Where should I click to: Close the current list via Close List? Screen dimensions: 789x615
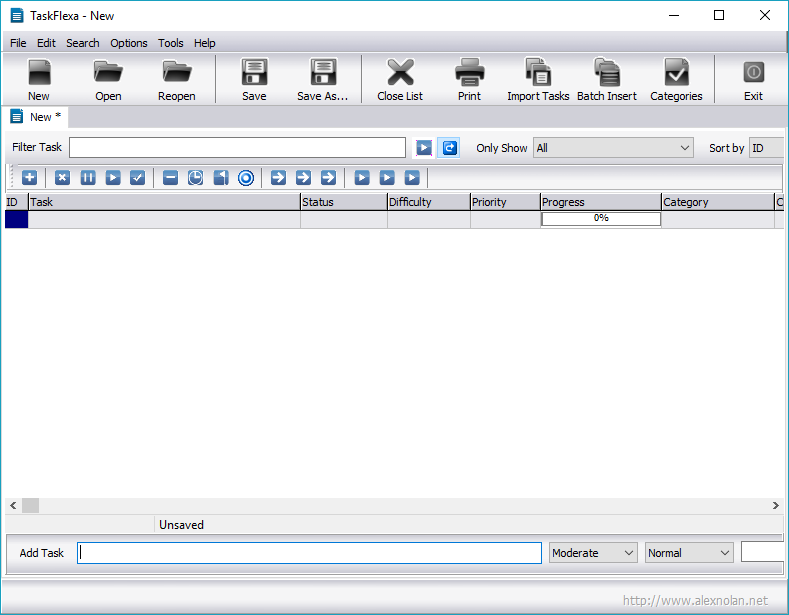point(400,80)
